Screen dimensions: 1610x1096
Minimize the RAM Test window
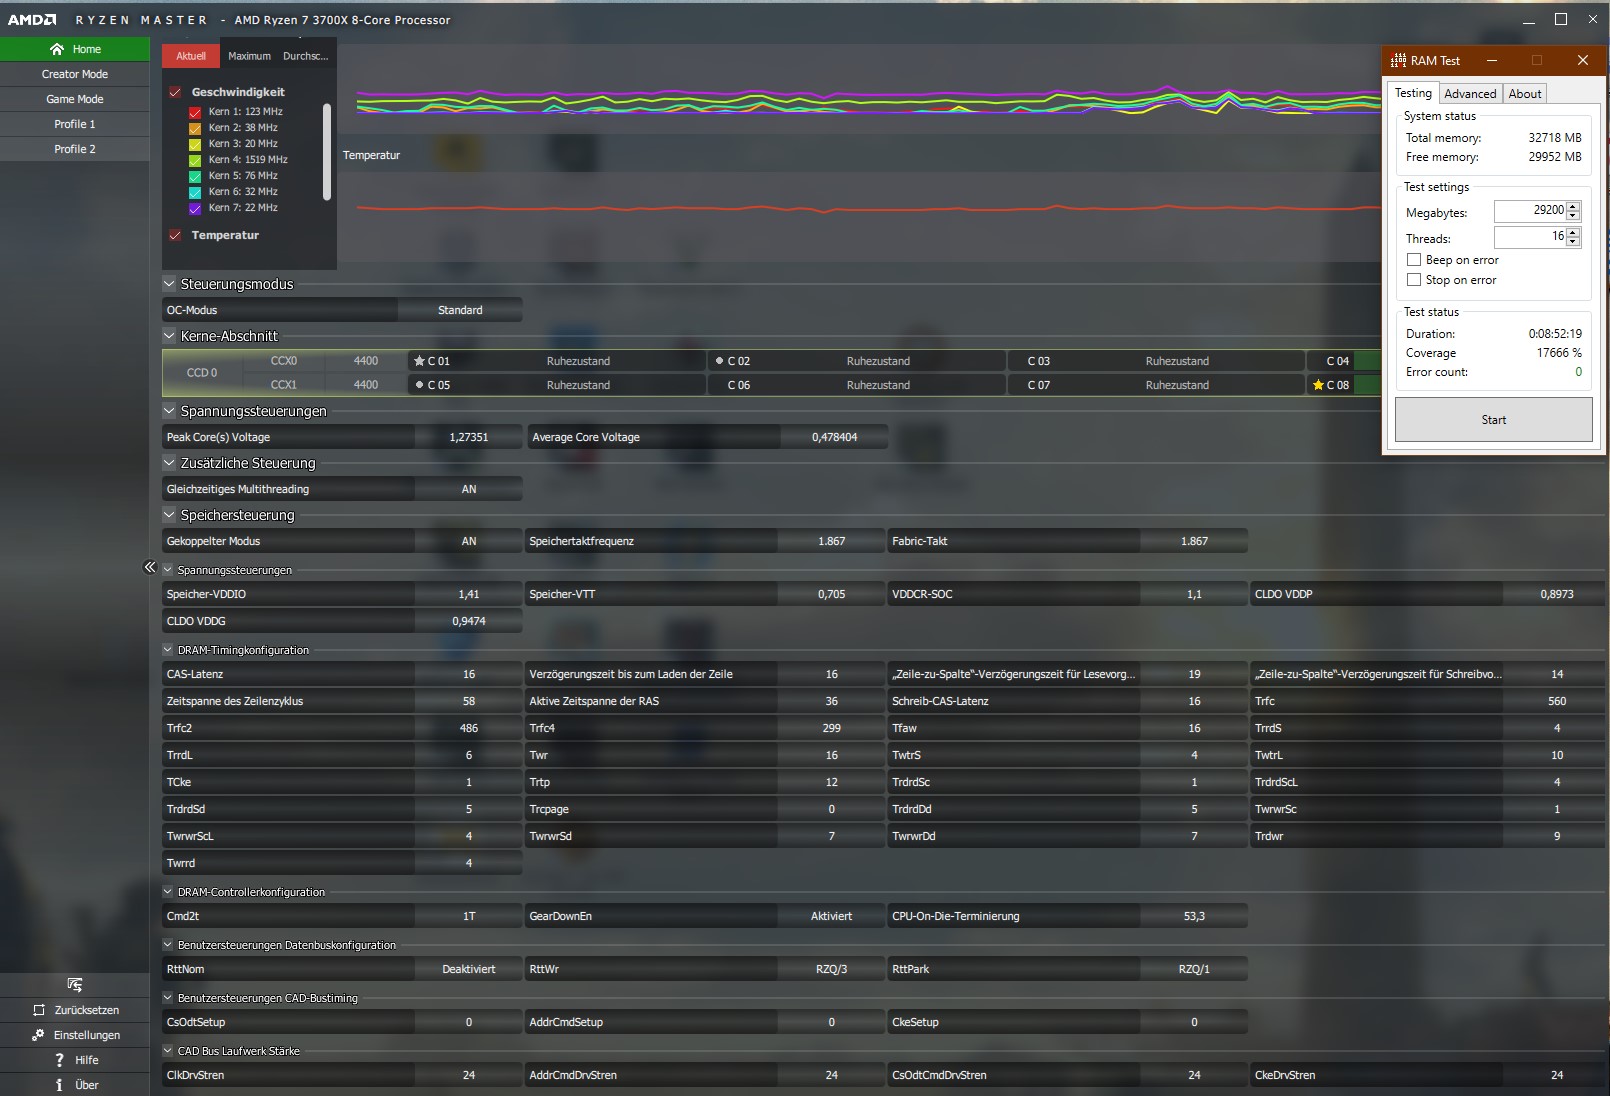(1492, 60)
